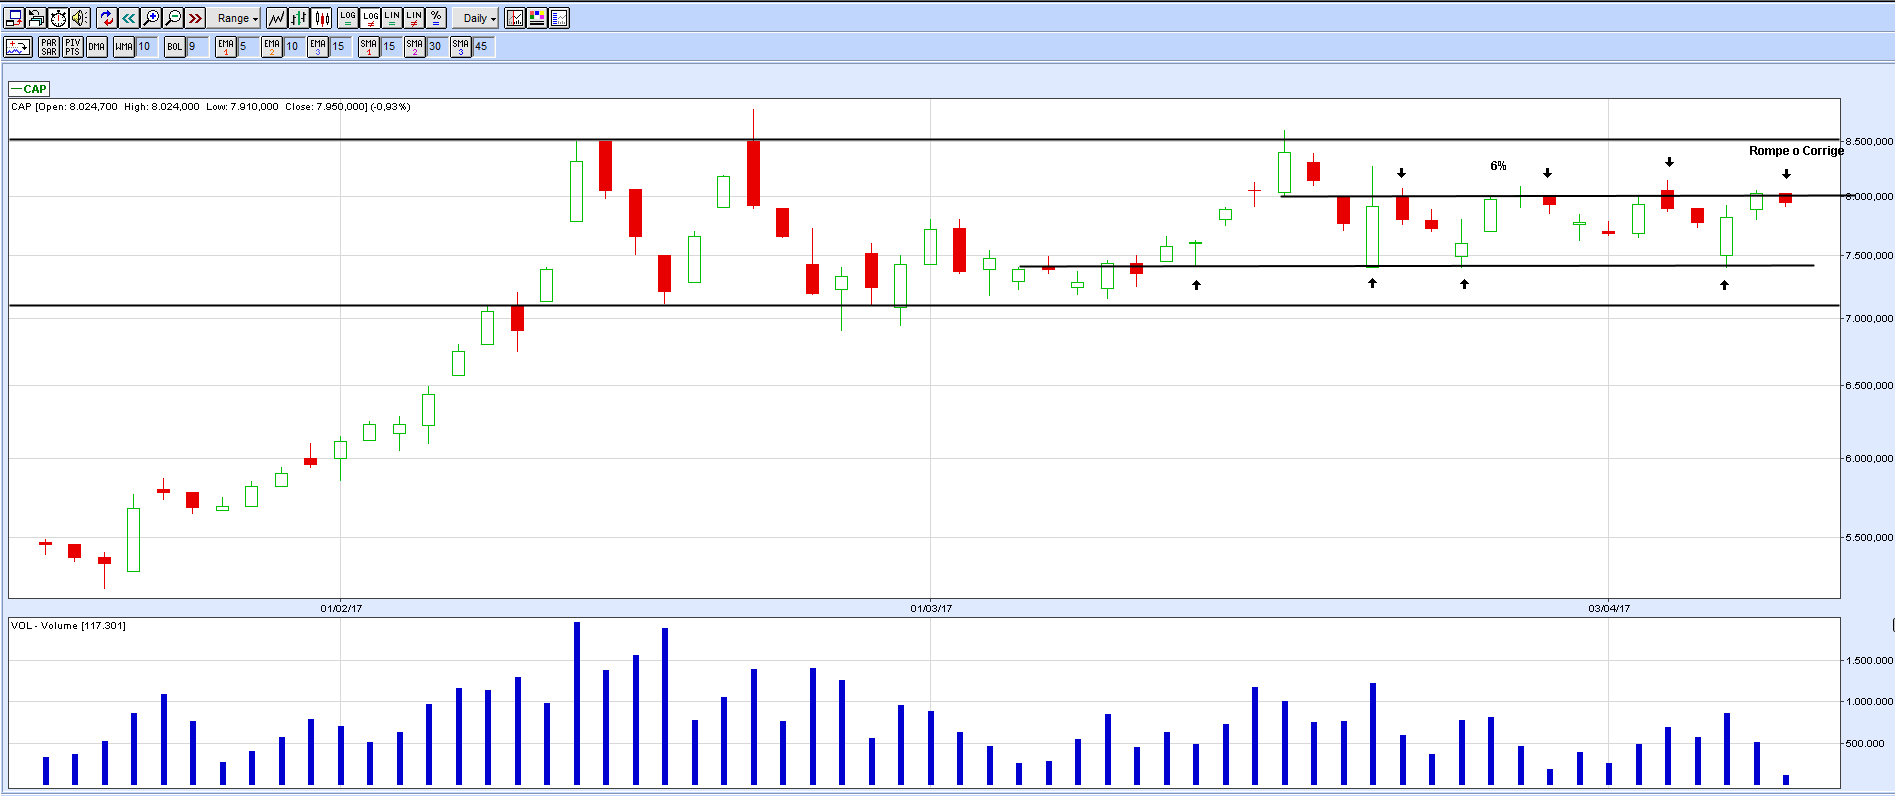The image size is (1895, 796).
Task: Toggle LIN equal scale button
Action: (392, 18)
